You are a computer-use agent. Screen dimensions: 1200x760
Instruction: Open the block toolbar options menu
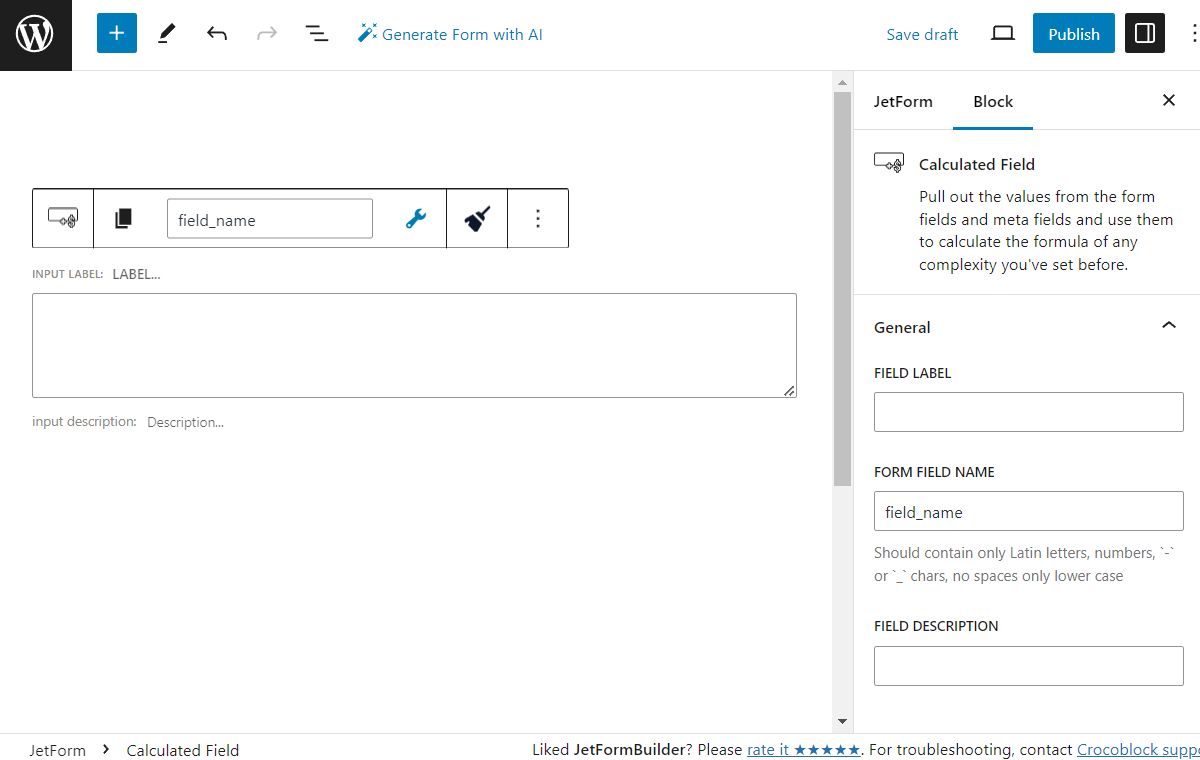point(538,218)
